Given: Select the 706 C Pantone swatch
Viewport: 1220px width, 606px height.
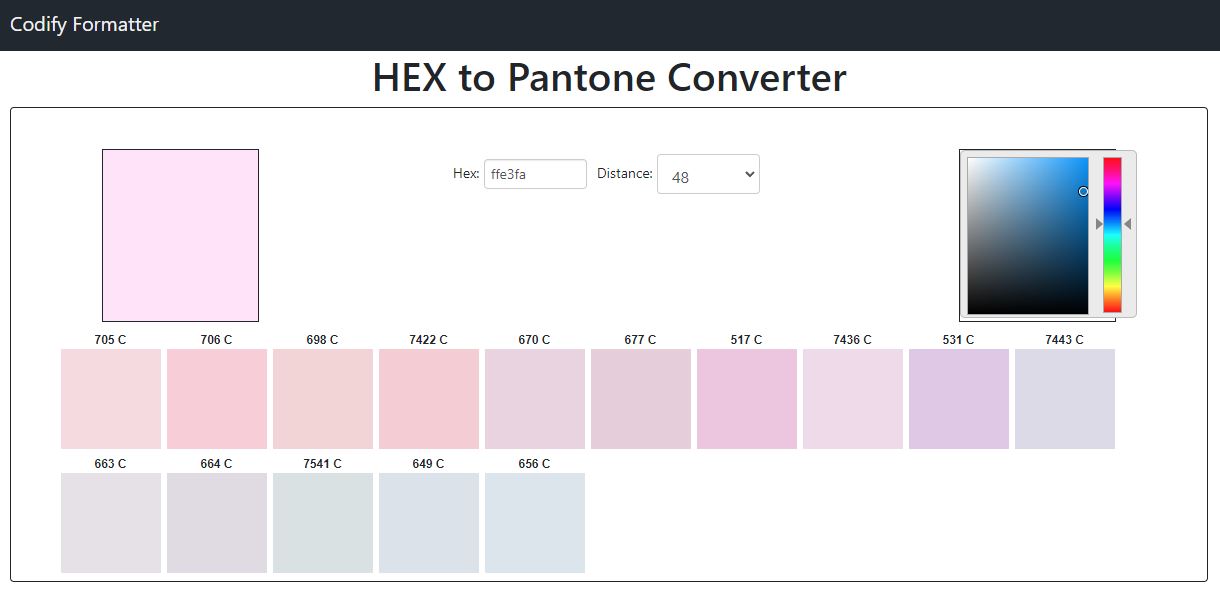Looking at the screenshot, I should point(217,399).
